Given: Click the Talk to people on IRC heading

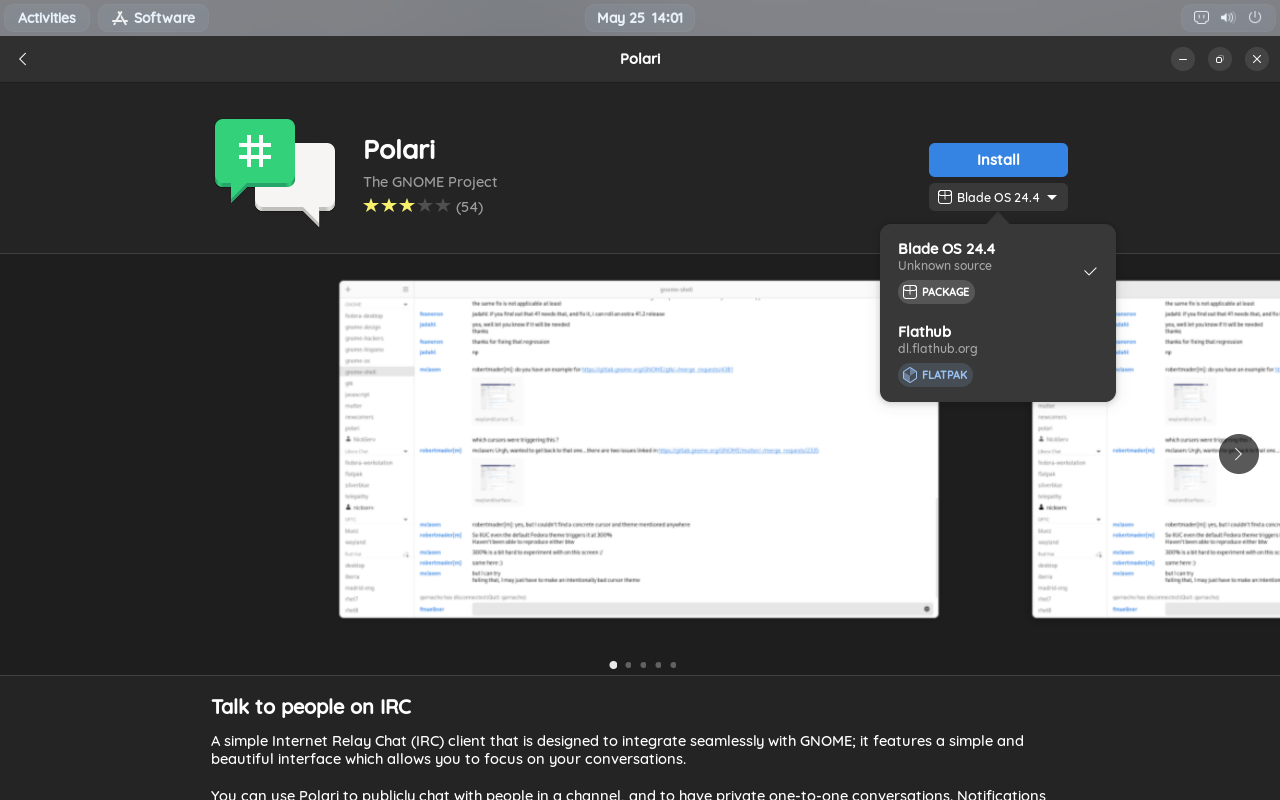Looking at the screenshot, I should 311,707.
